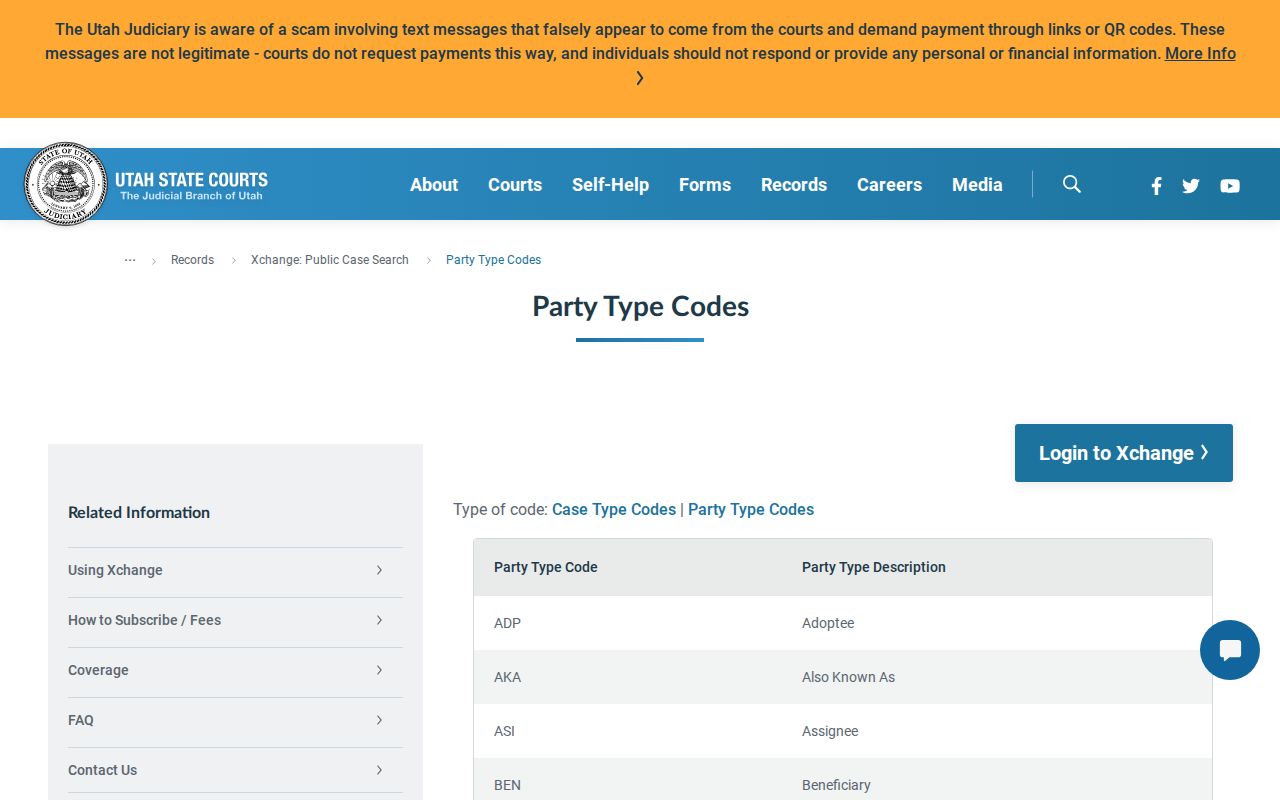Screen dimensions: 1280x800
Task: Open the Self-Help menu
Action: (610, 185)
